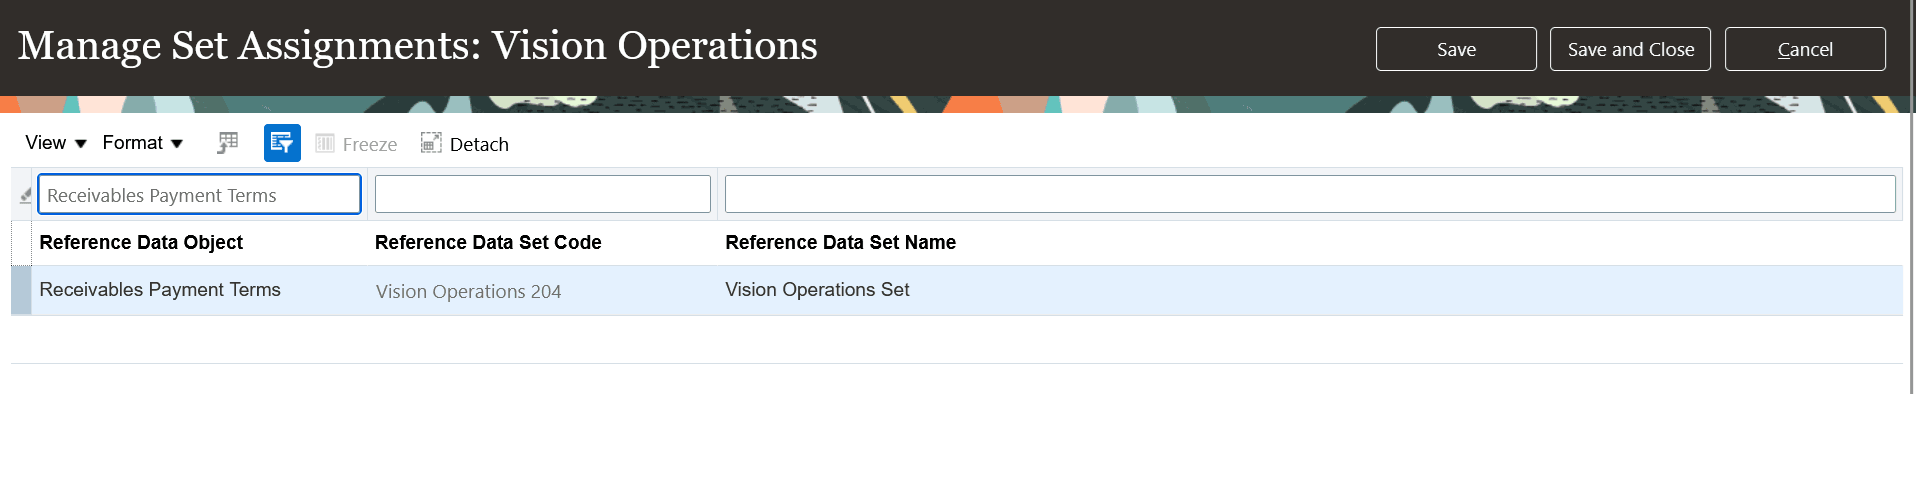
Task: Click the Save button
Action: coord(1455,49)
